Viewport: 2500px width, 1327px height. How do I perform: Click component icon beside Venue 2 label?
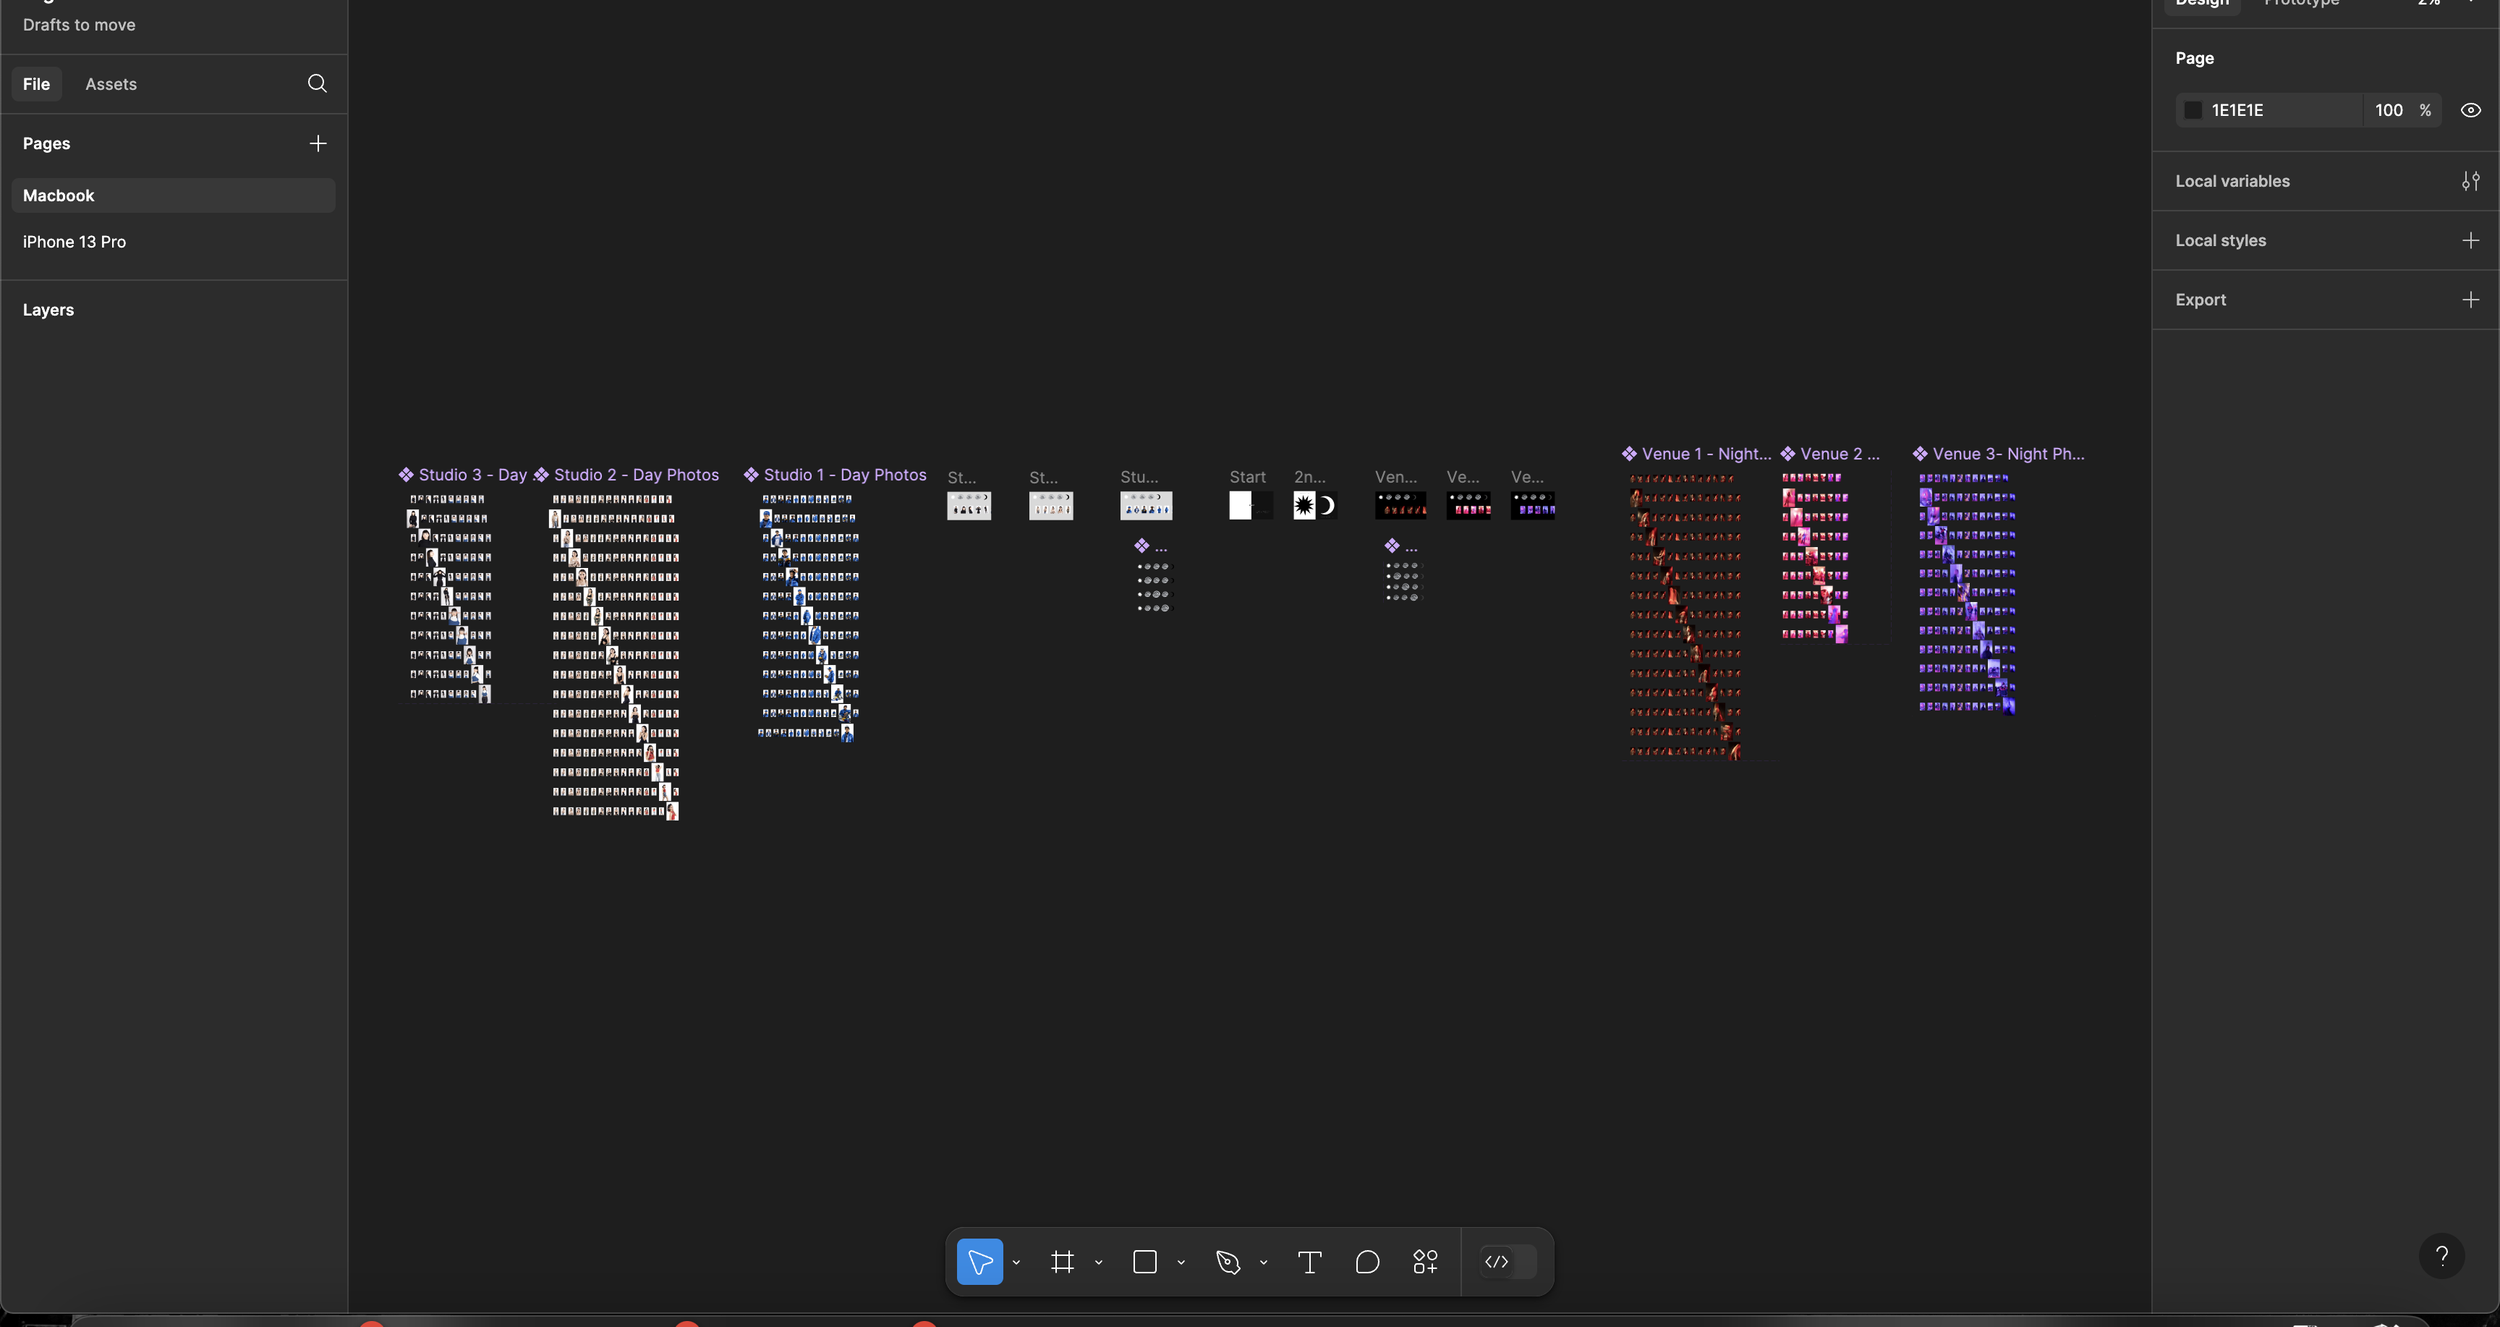tap(1788, 454)
